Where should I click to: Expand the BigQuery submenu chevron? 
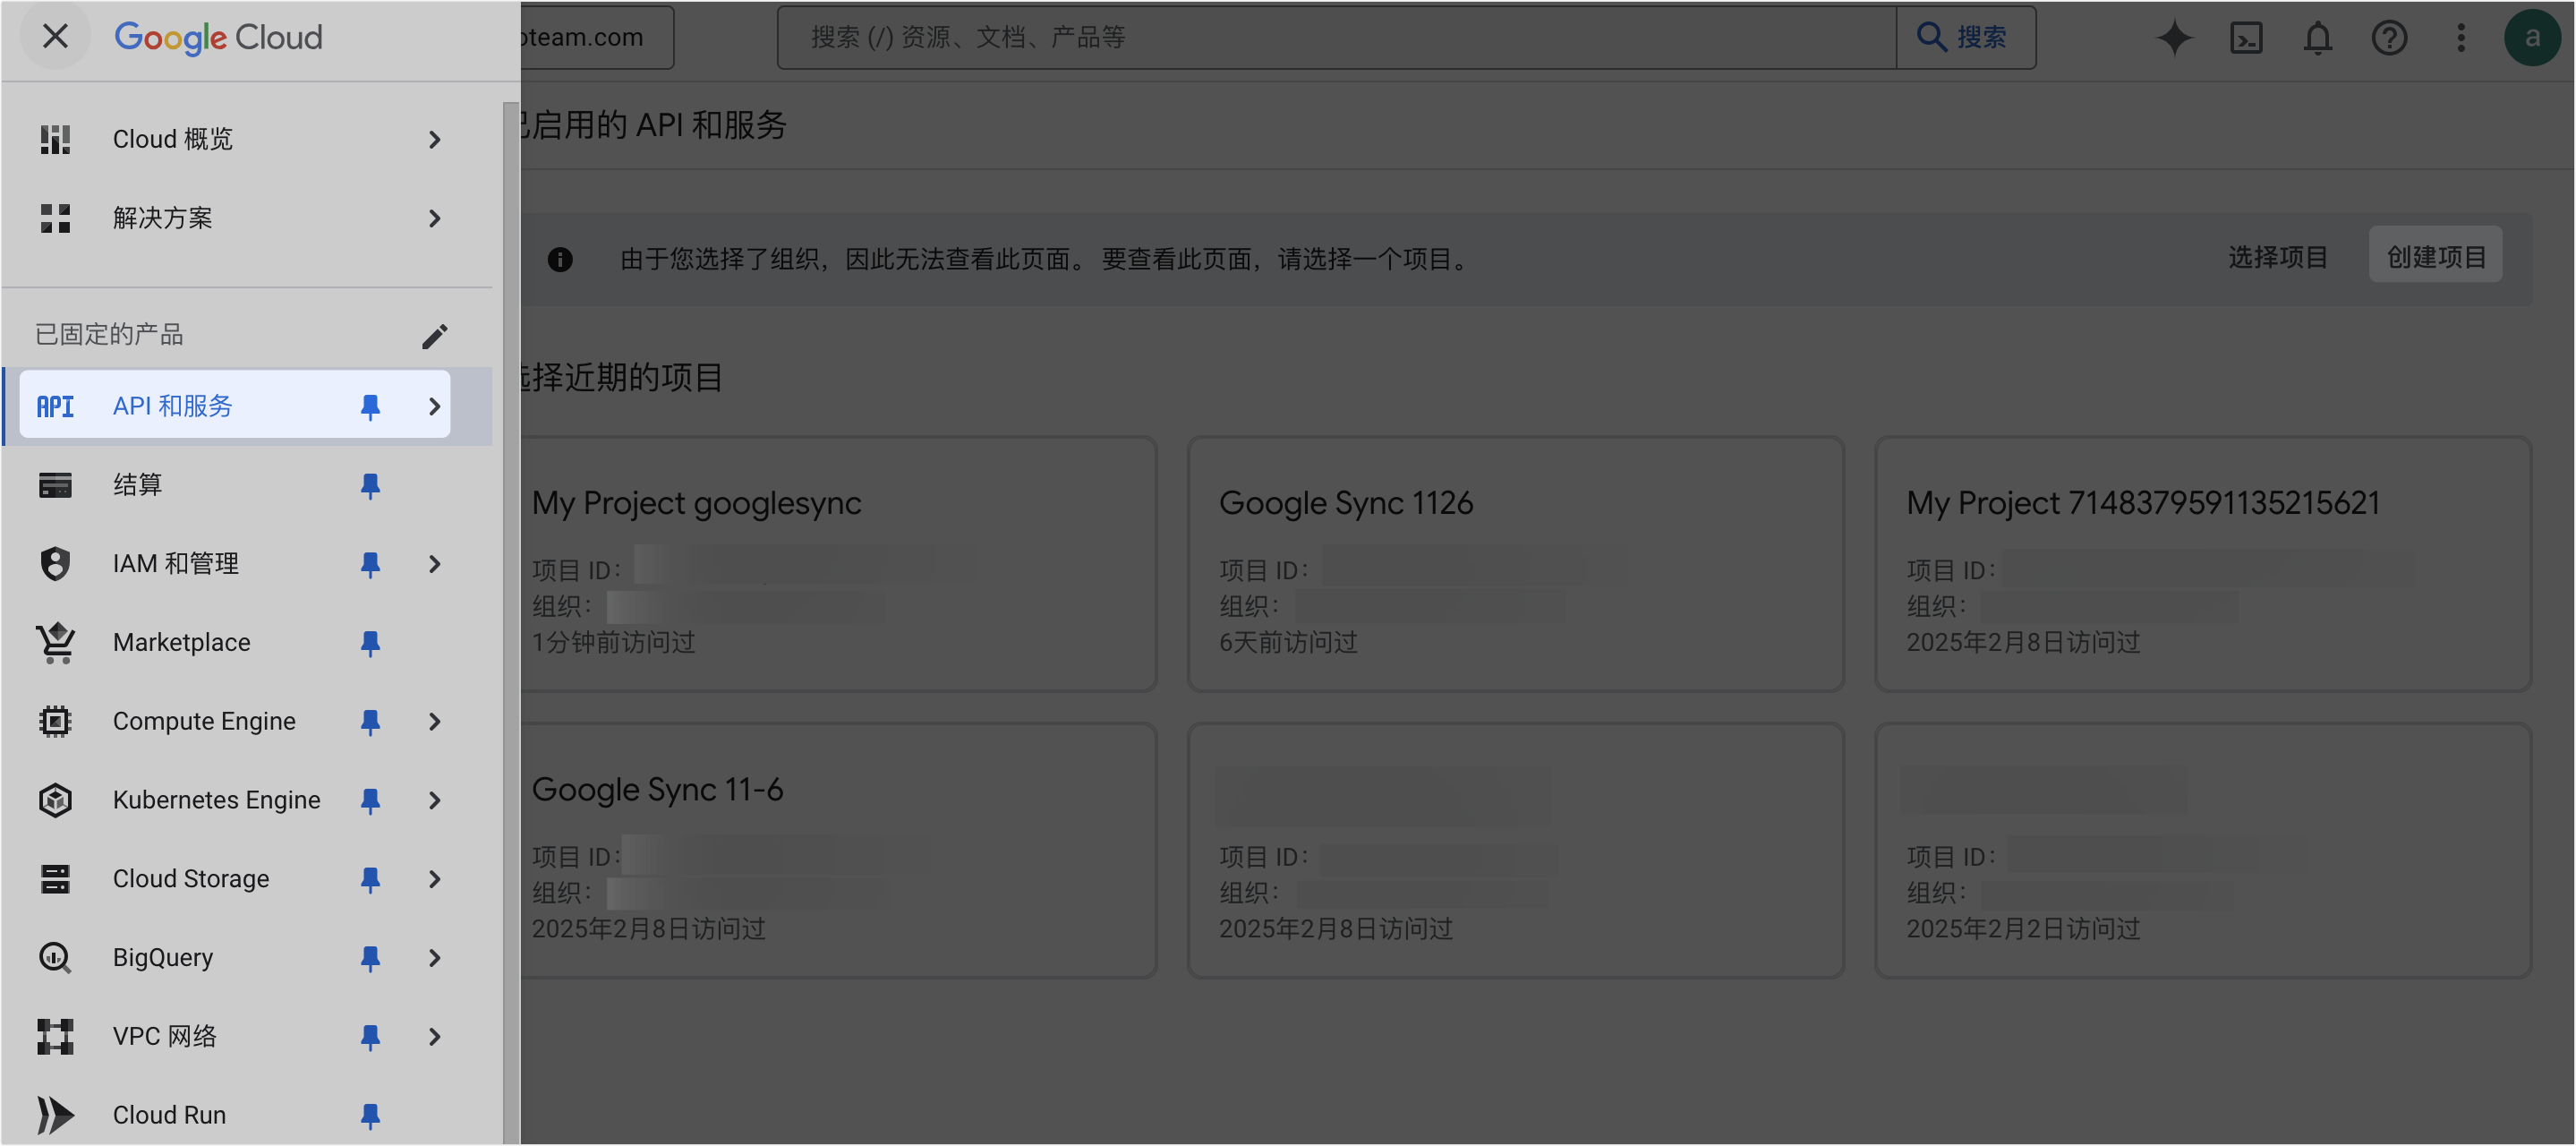[x=434, y=958]
